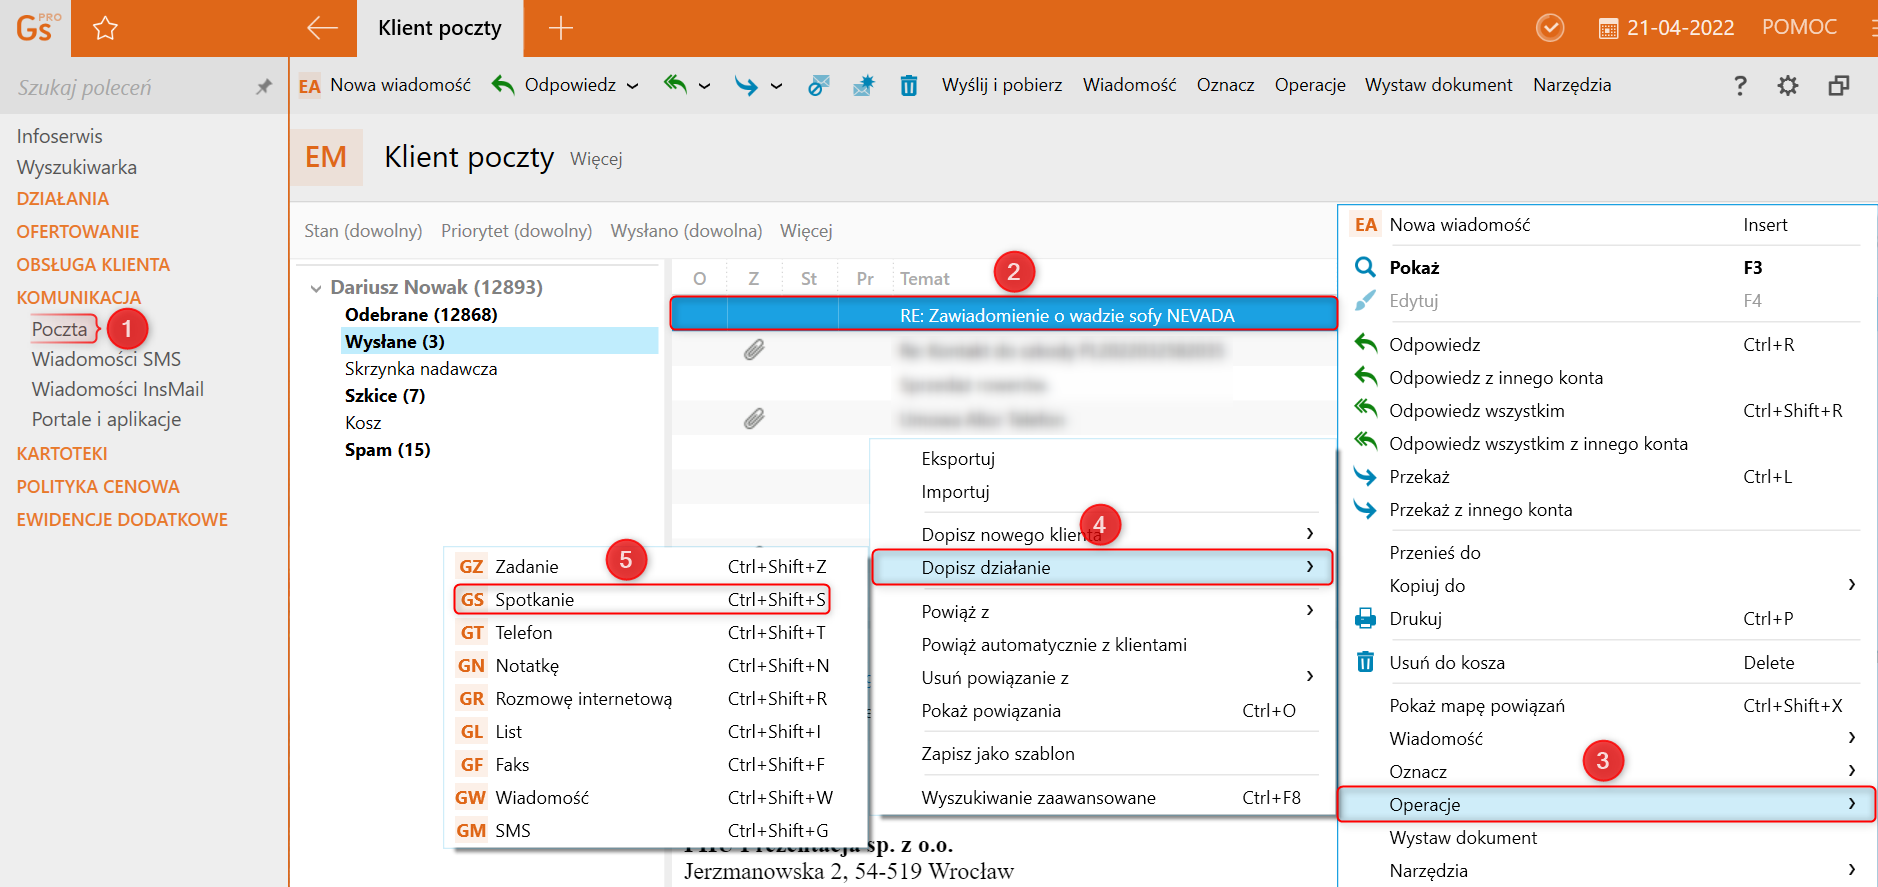Click the magnifier Pokaż icon
1878x887 pixels.
[x=1365, y=268]
